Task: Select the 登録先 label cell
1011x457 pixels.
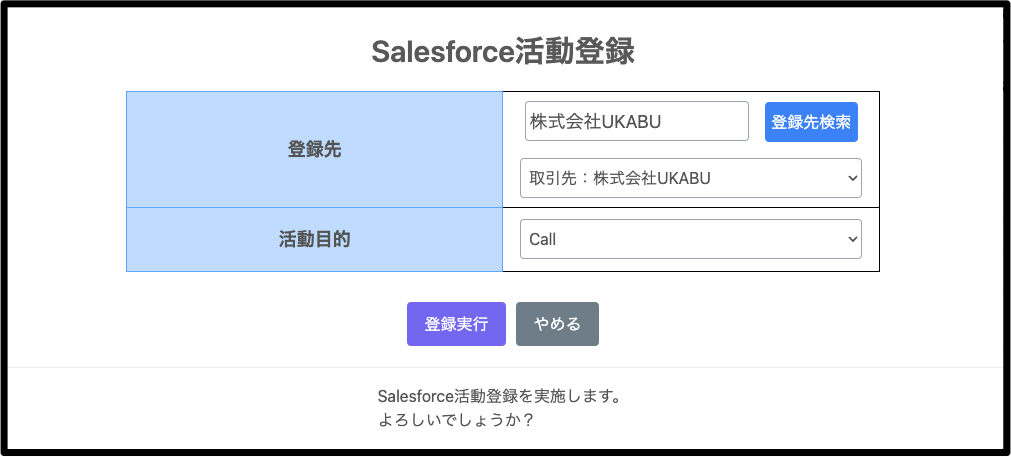Action: [314, 150]
